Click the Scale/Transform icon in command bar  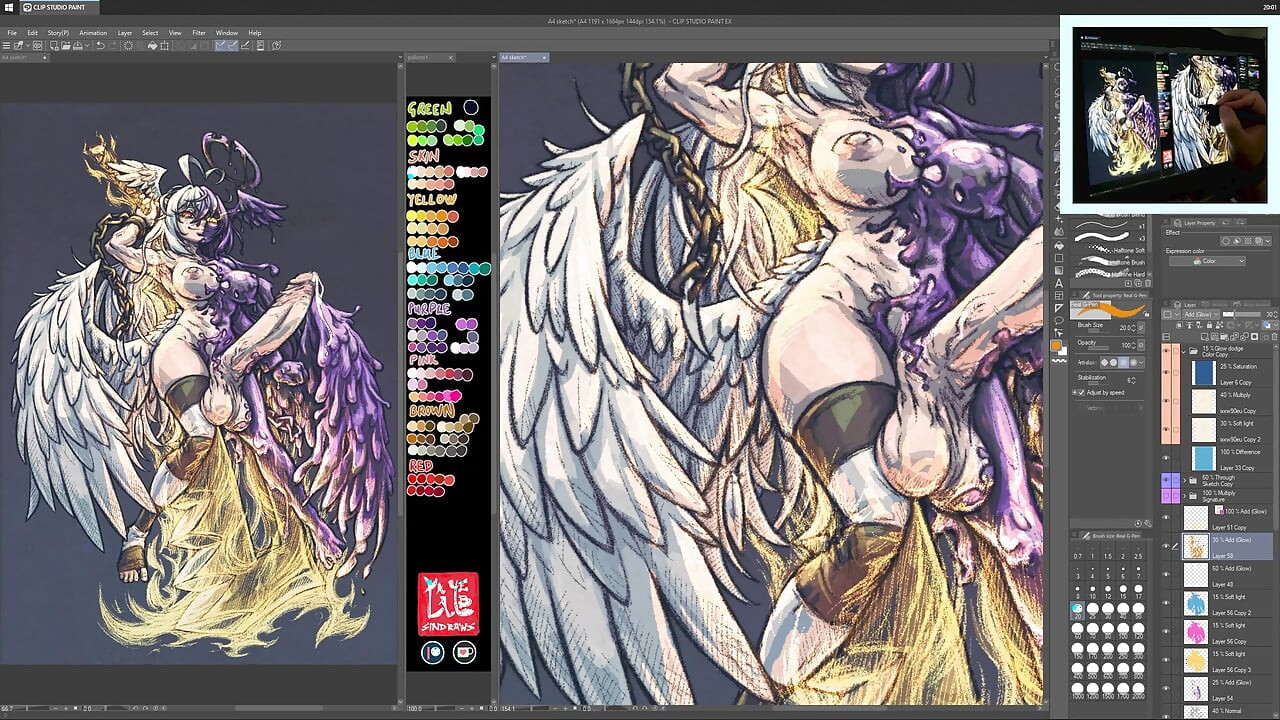click(x=165, y=46)
